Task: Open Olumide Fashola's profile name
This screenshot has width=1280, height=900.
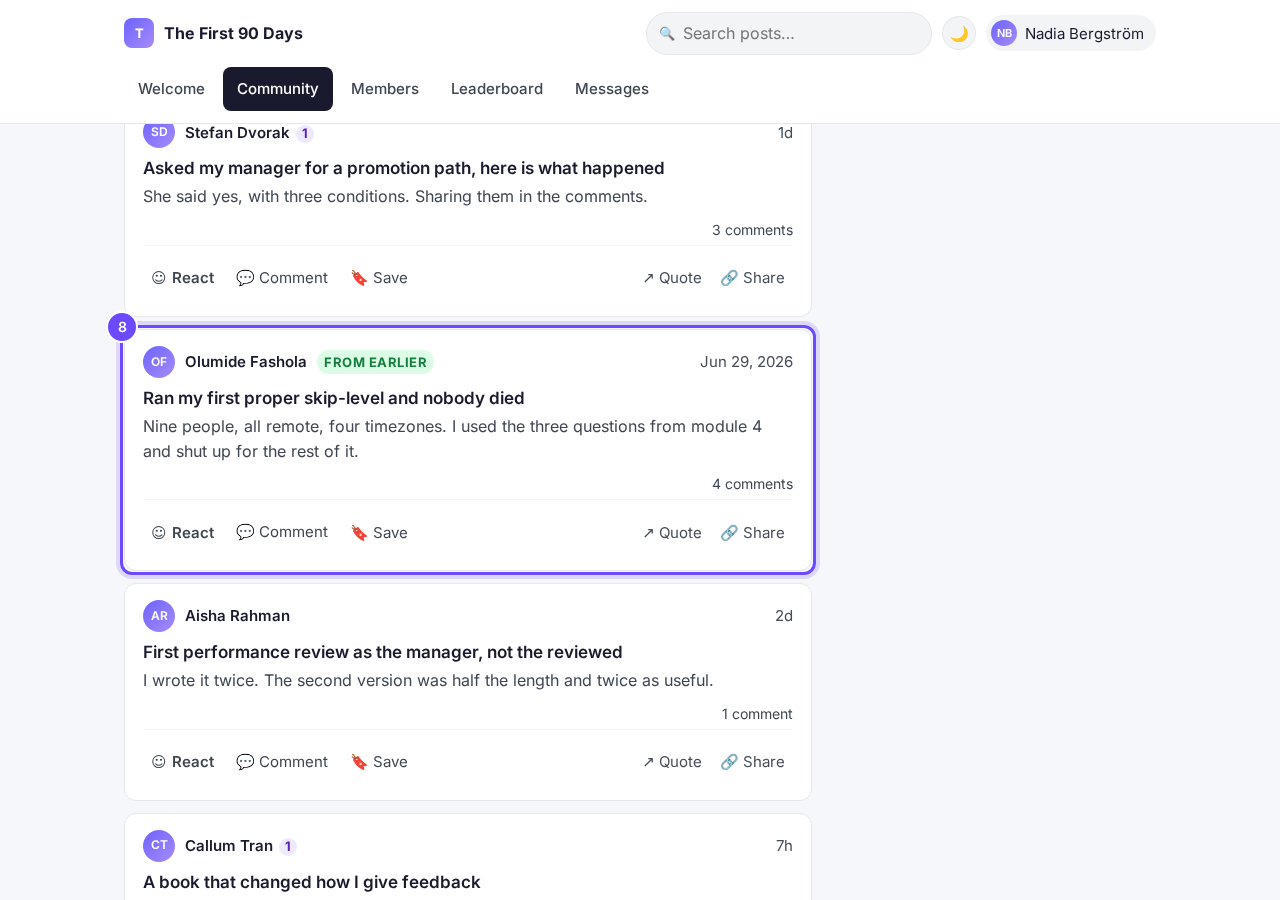Action: coord(246,362)
